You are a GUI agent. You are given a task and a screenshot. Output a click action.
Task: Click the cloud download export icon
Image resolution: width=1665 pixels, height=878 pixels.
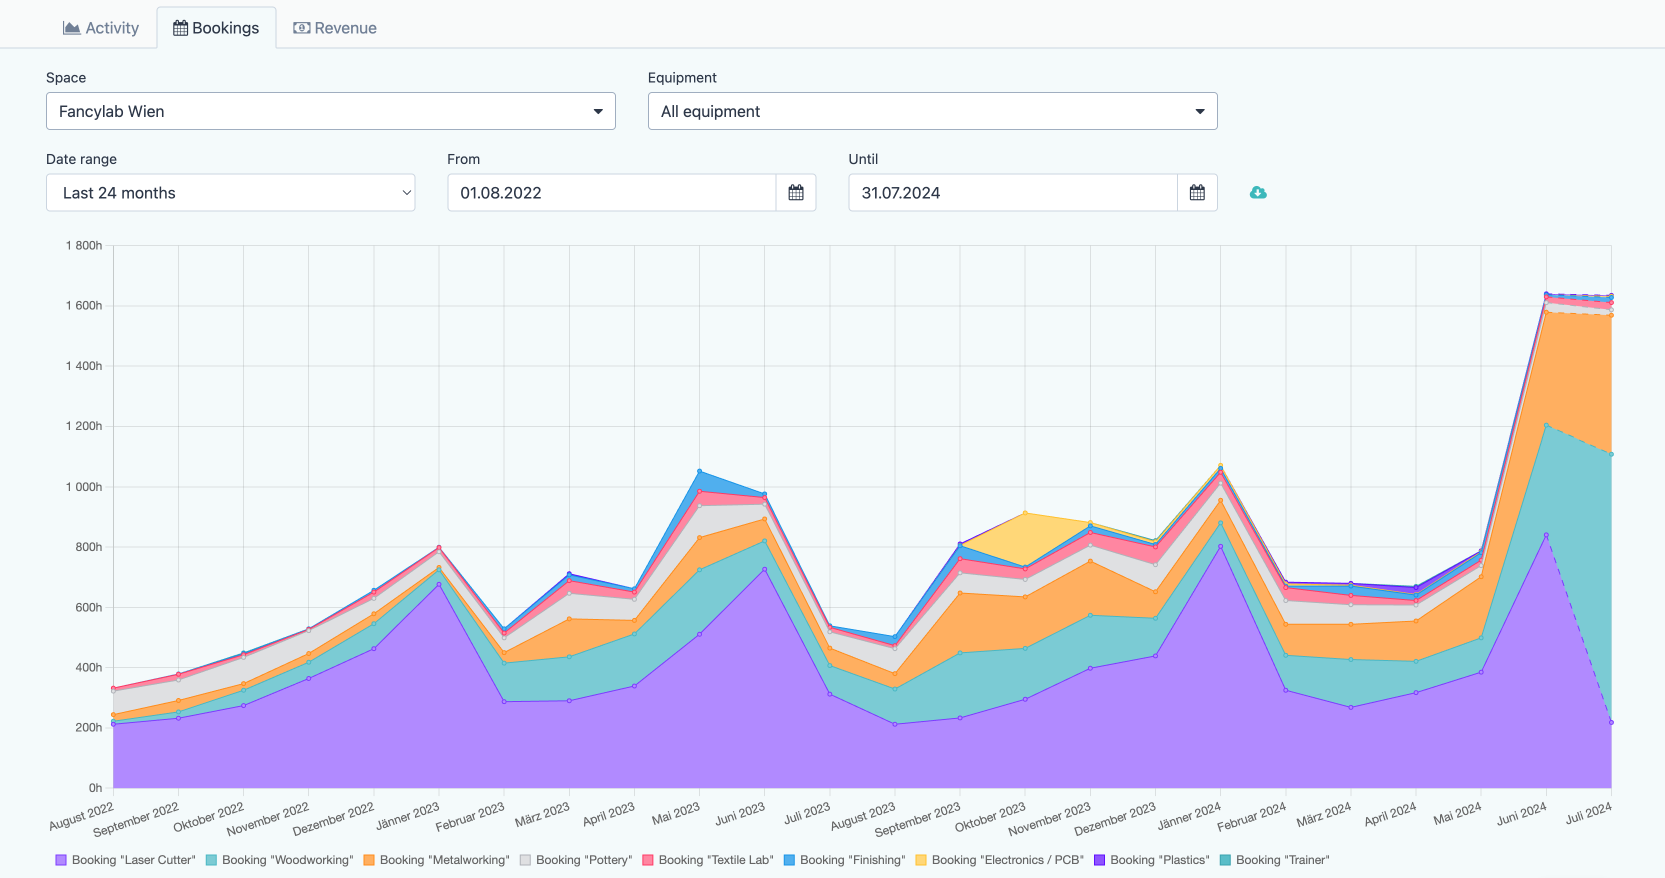pos(1258,192)
